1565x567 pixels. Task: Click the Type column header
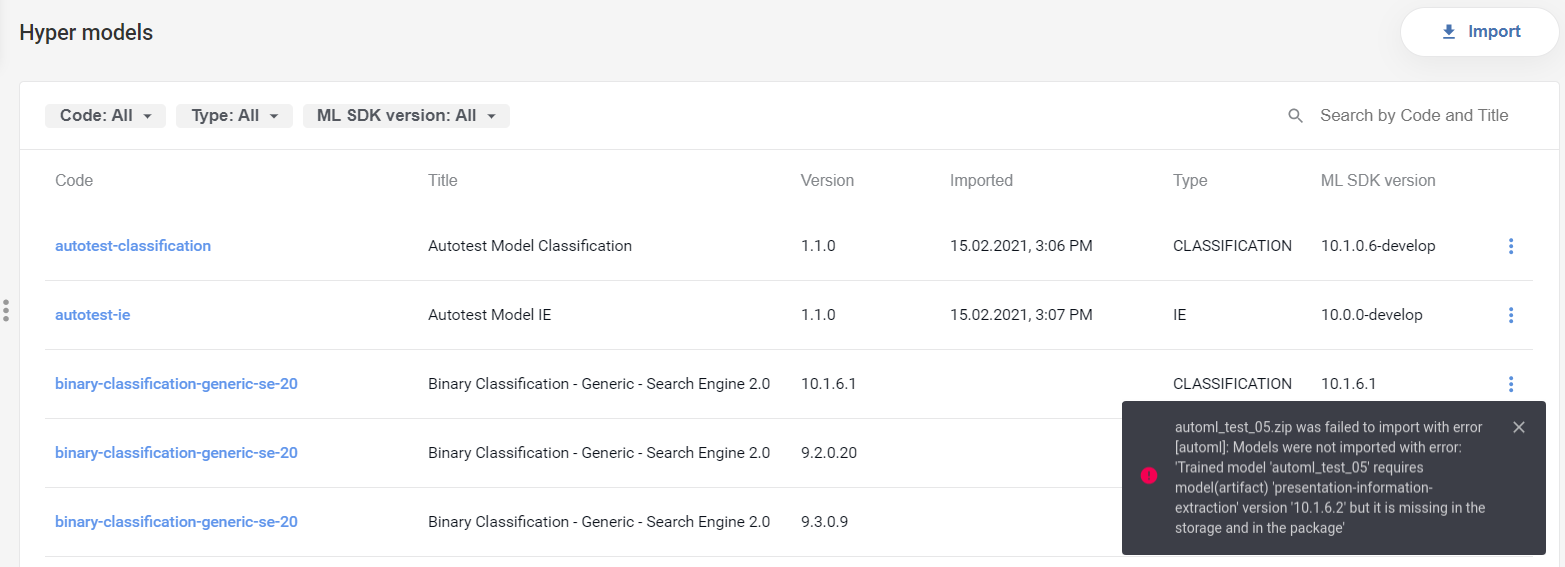(x=1190, y=181)
